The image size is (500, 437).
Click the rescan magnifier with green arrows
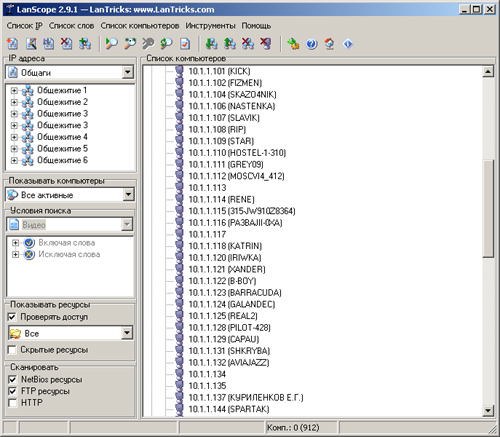(x=166, y=44)
